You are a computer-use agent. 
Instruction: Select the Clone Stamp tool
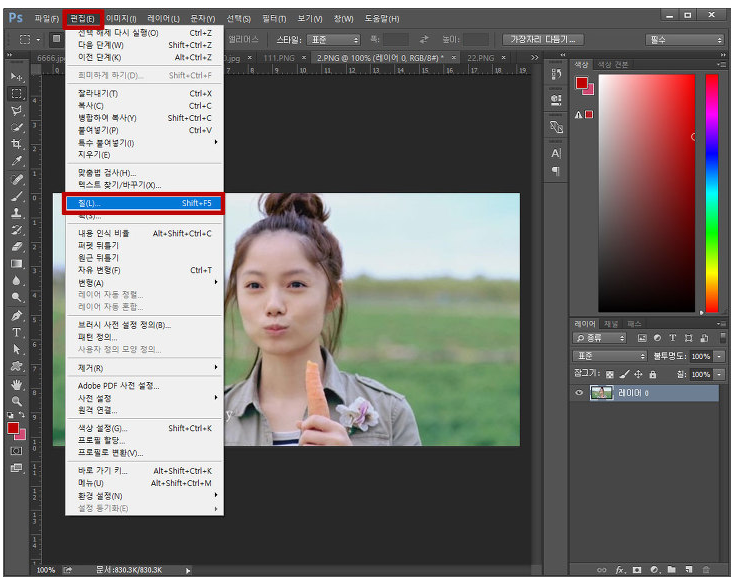pyautogui.click(x=16, y=213)
